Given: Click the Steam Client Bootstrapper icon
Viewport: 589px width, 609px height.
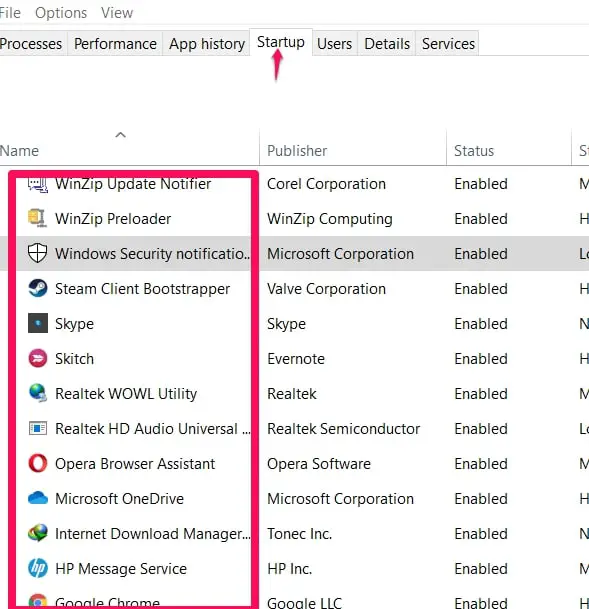Looking at the screenshot, I should pyautogui.click(x=38, y=288).
